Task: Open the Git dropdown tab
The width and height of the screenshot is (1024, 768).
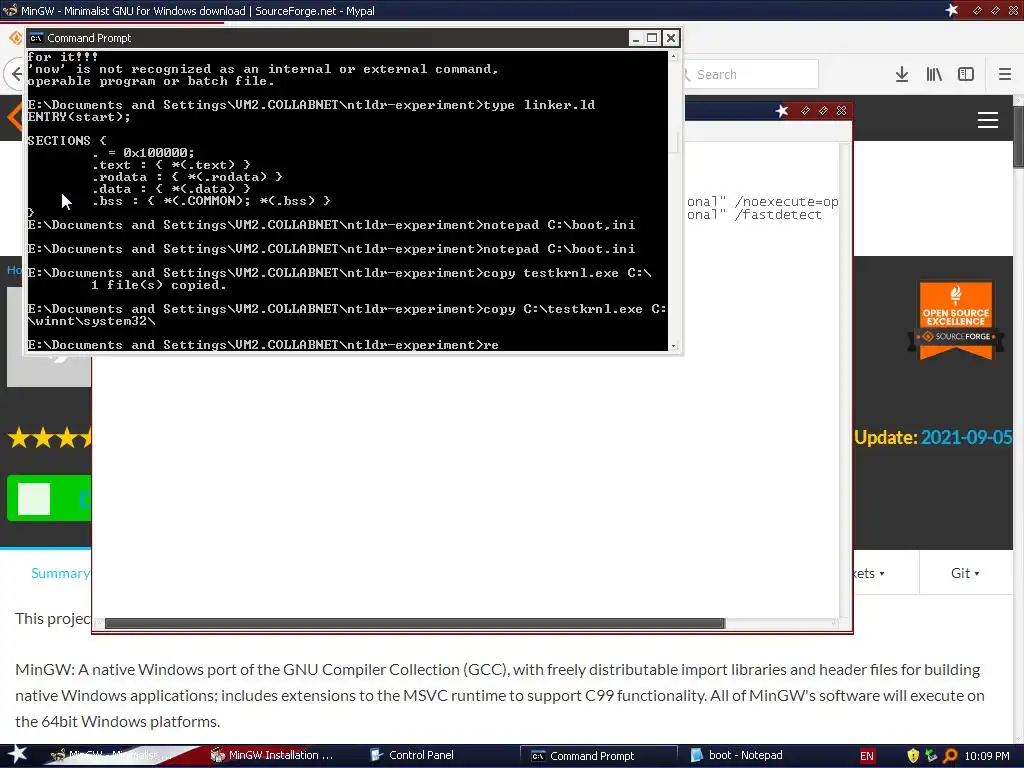Action: 965,573
